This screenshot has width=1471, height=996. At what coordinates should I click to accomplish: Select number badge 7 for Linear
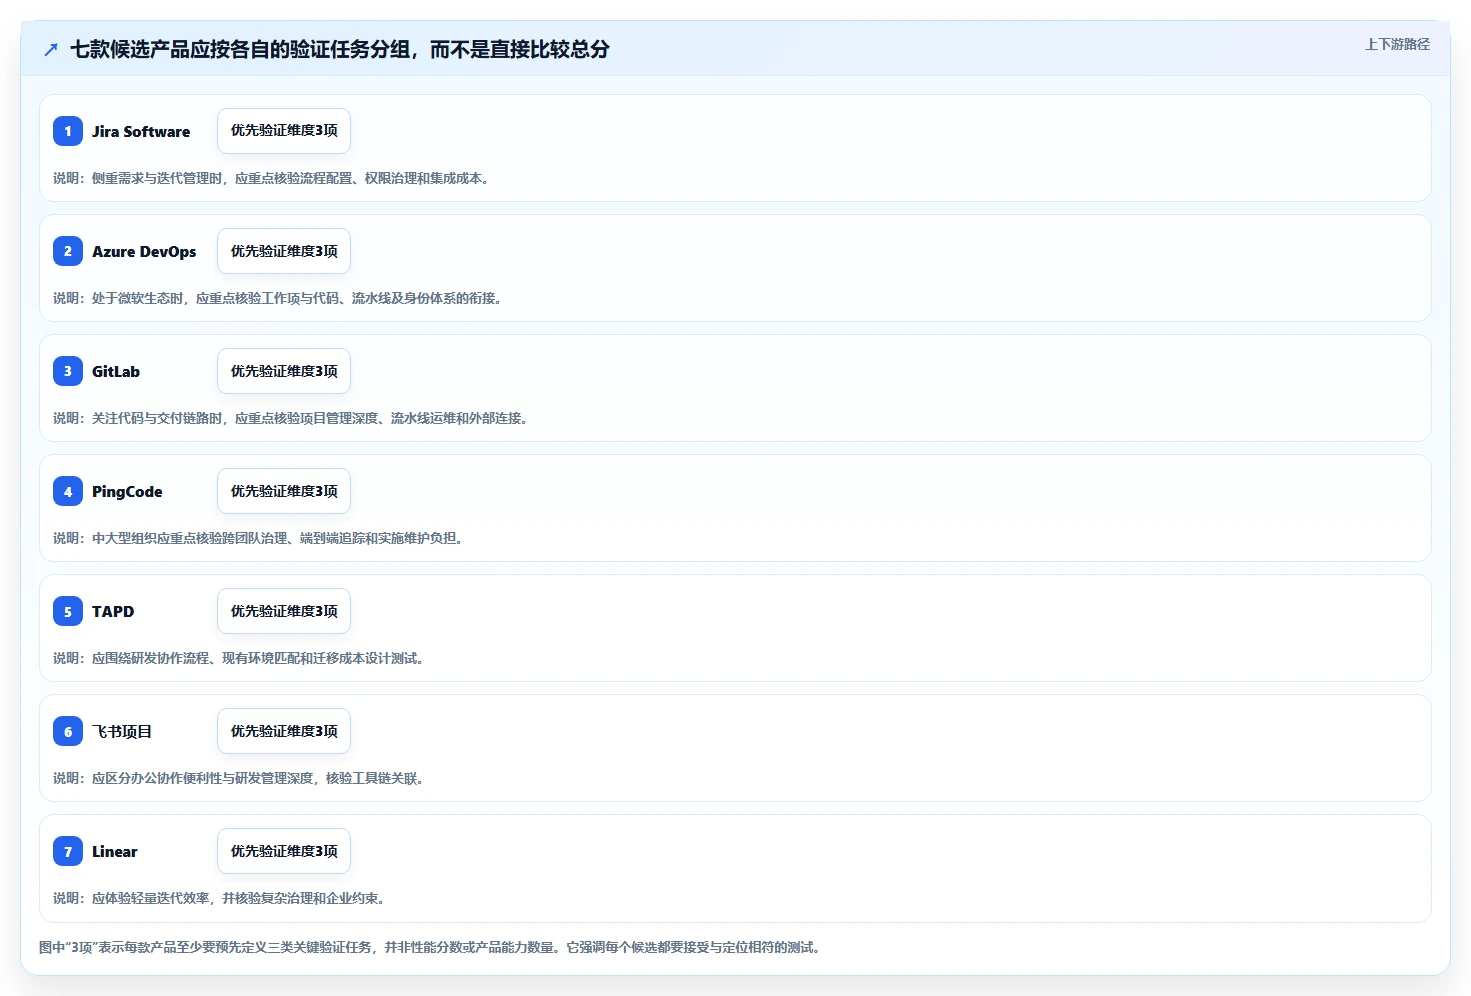[x=68, y=851]
